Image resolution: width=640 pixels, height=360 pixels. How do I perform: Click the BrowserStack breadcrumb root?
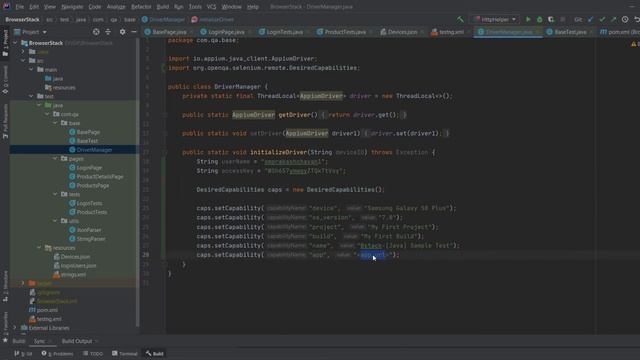coord(22,19)
